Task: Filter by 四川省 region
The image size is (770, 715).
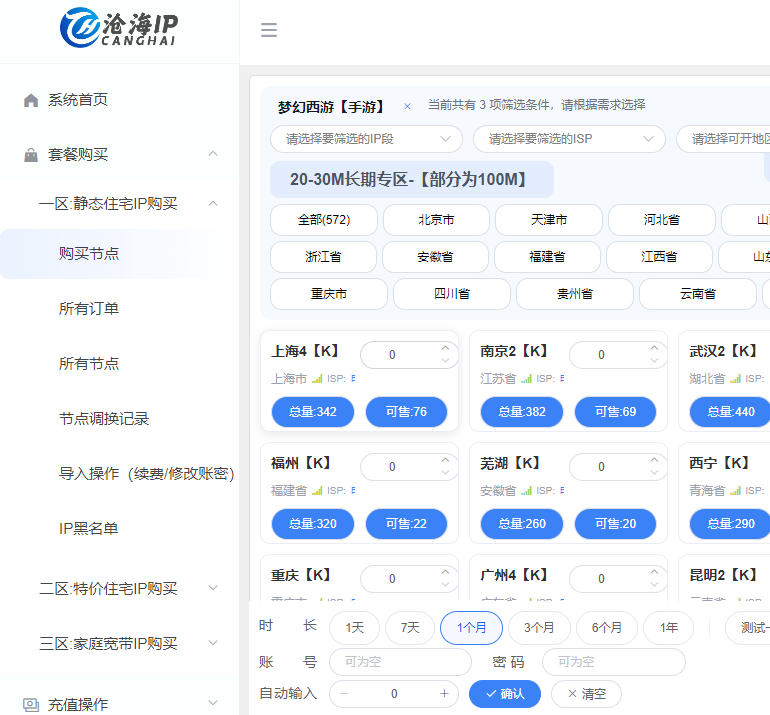Action: click(452, 294)
